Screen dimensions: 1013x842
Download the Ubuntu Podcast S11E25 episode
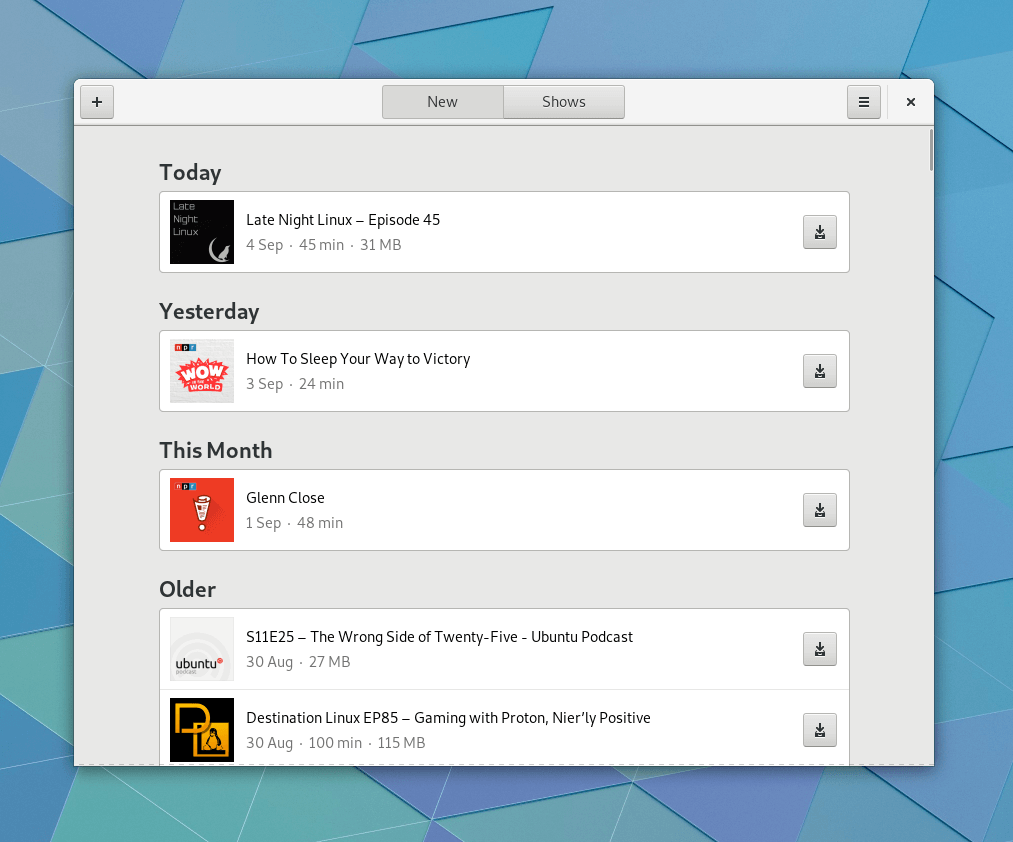[819, 649]
